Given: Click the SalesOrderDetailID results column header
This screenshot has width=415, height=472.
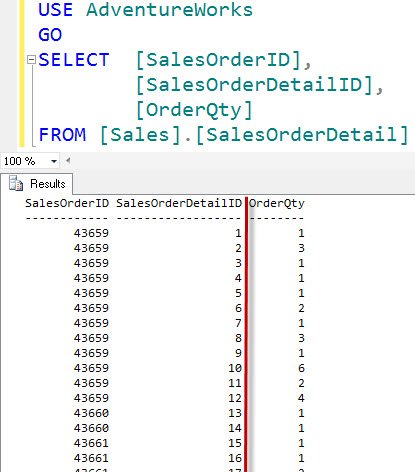Looking at the screenshot, I should (x=179, y=203).
